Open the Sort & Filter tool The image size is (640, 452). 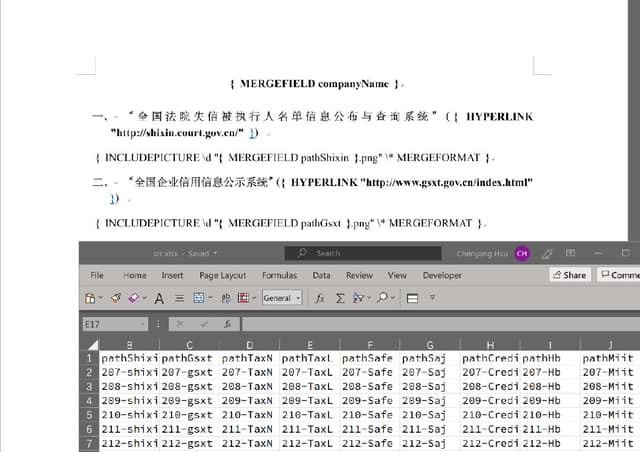(x=360, y=298)
